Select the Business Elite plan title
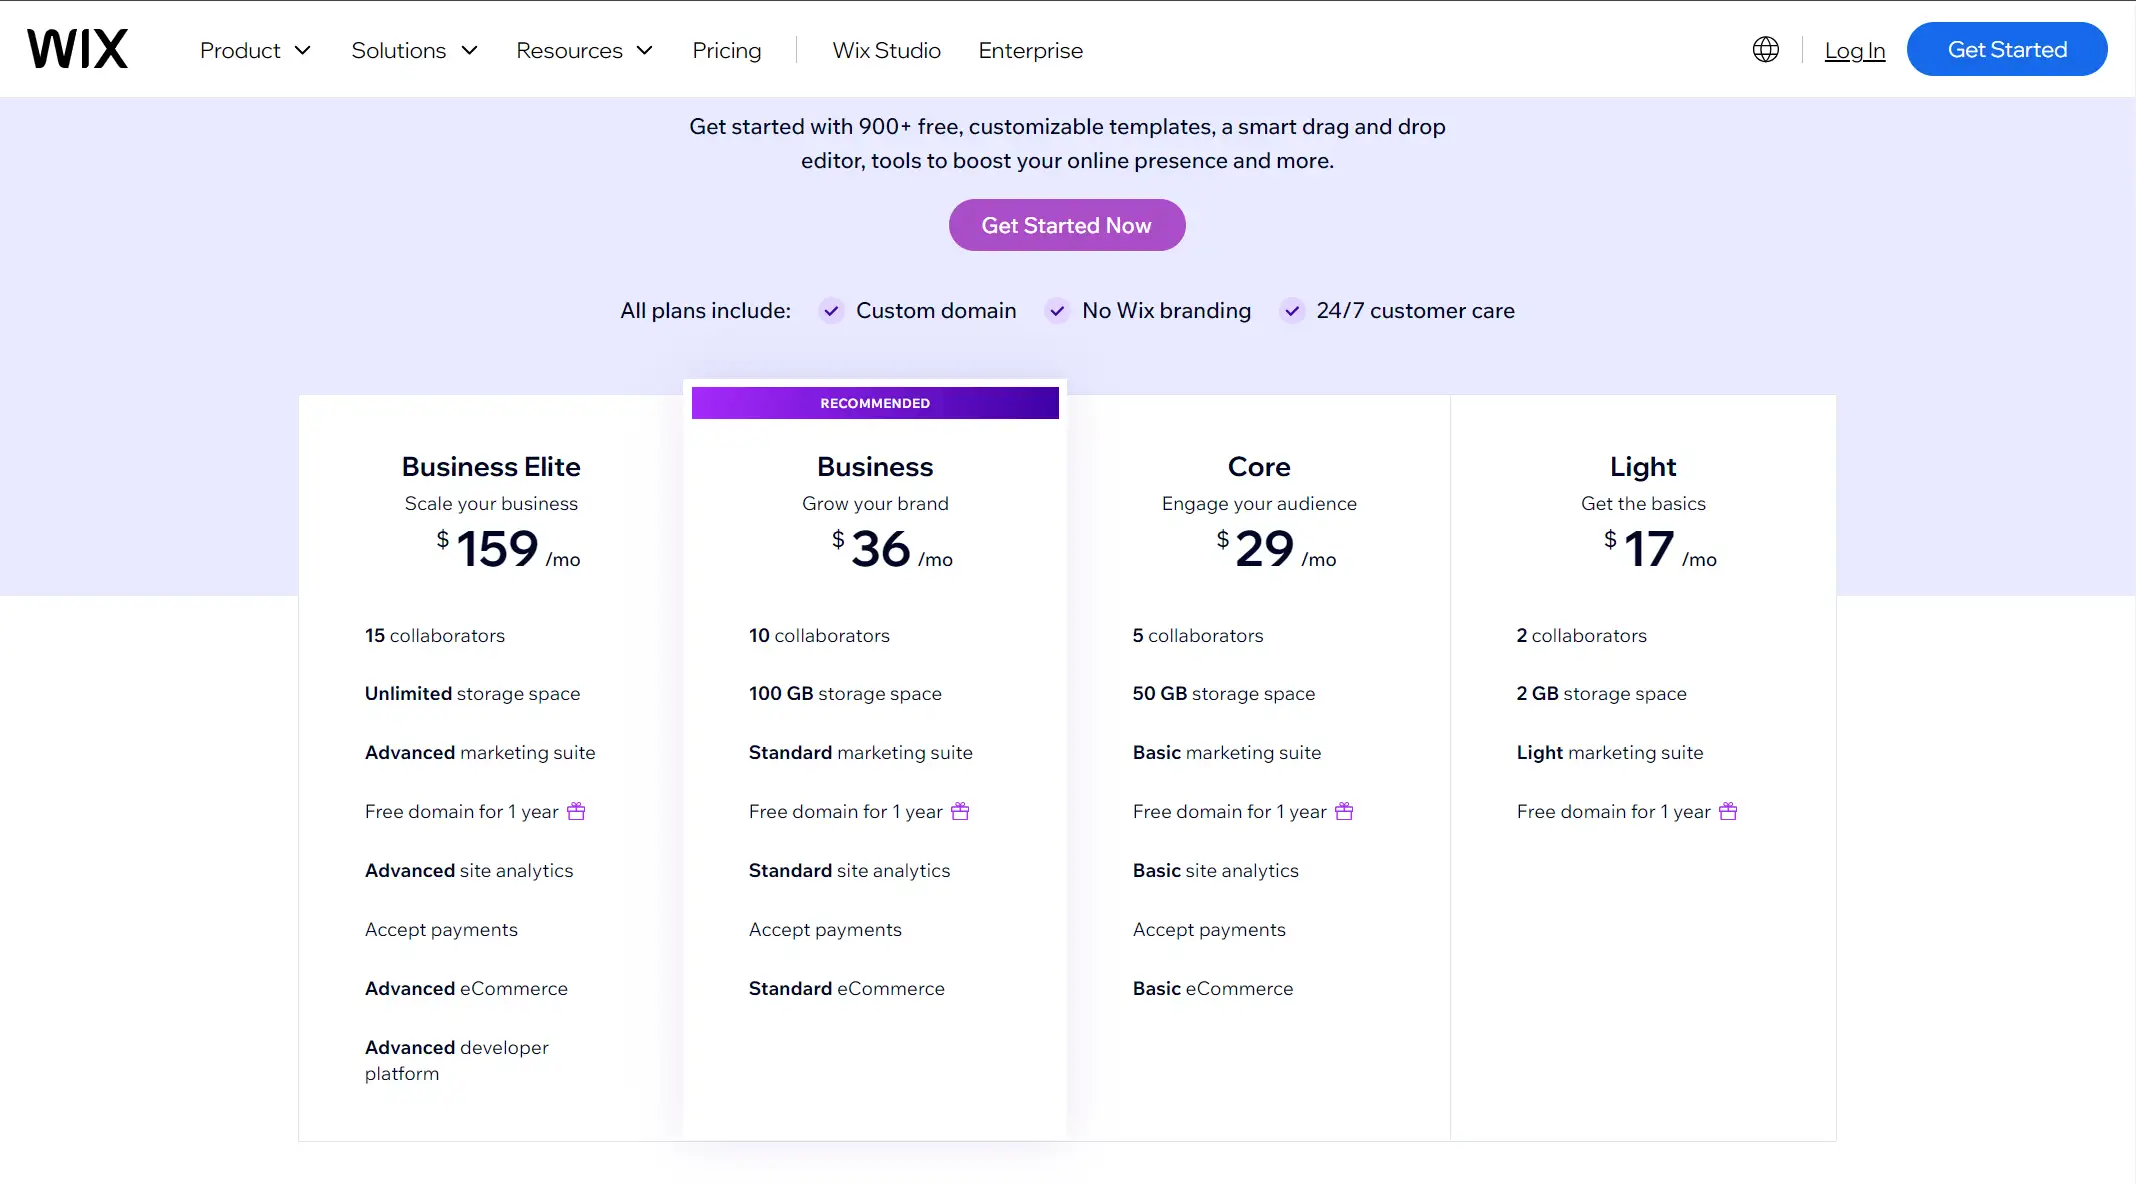This screenshot has width=2136, height=1184. click(x=491, y=467)
